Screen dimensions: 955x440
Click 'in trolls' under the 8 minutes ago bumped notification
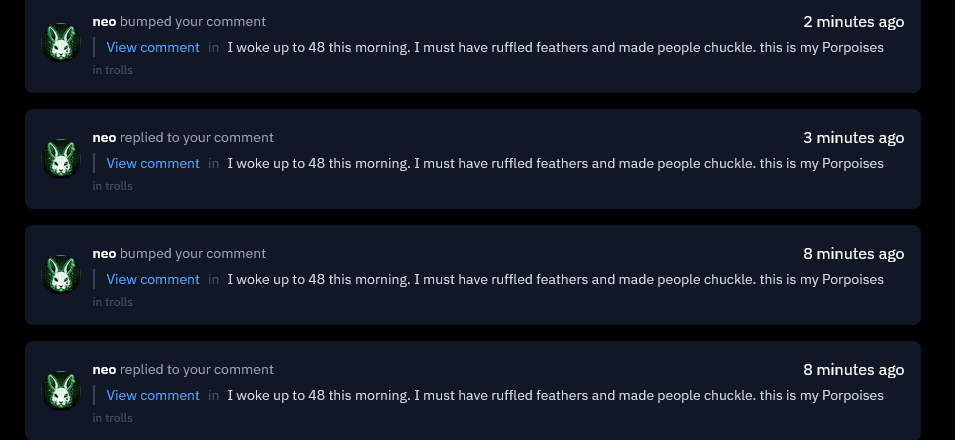(x=113, y=302)
